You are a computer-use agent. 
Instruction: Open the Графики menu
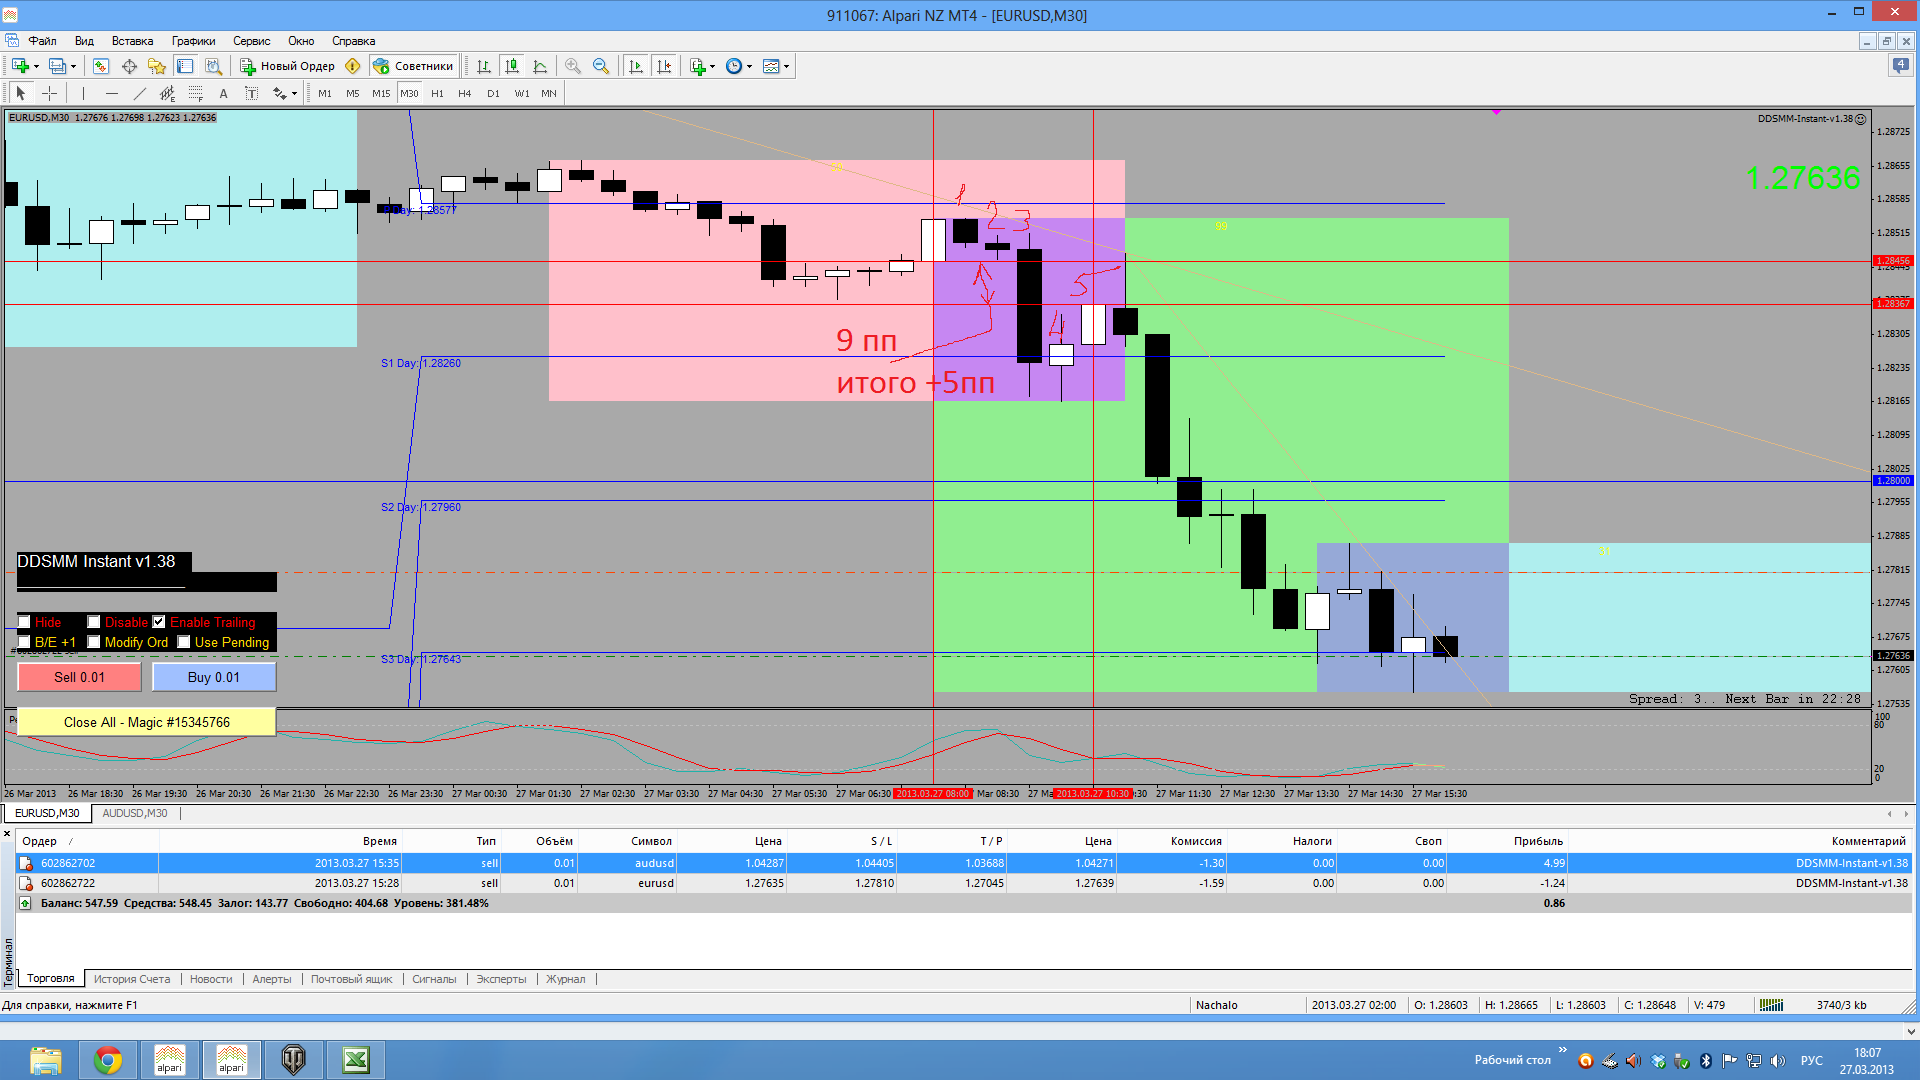tap(193, 41)
